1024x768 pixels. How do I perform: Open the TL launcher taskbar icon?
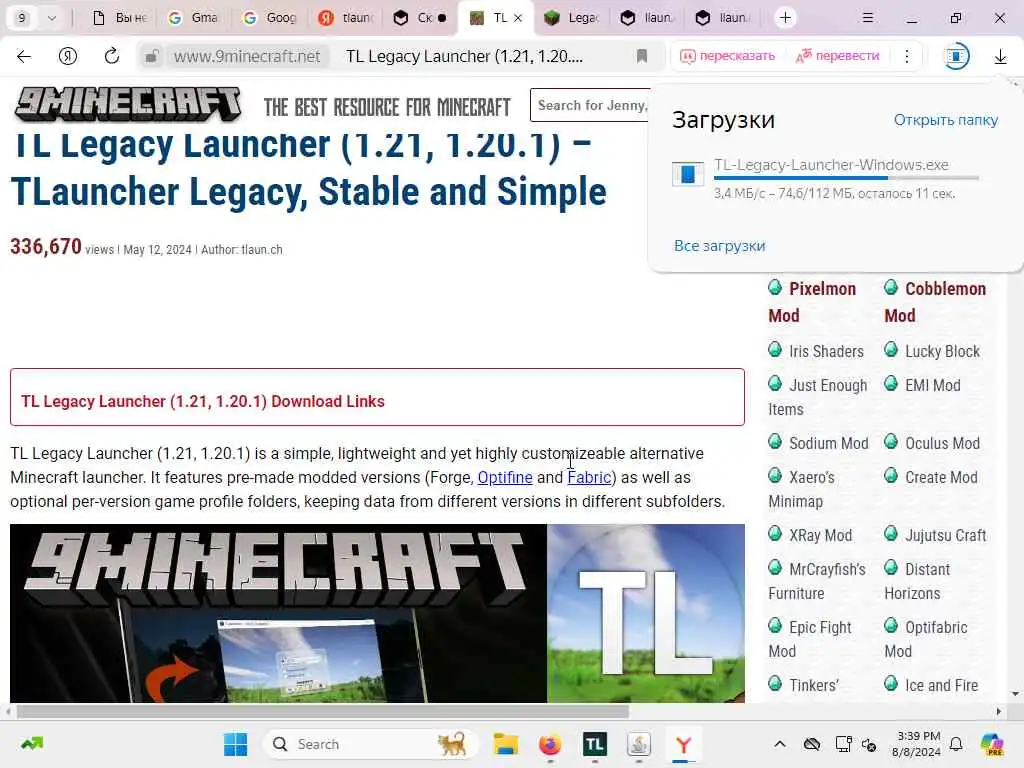594,744
